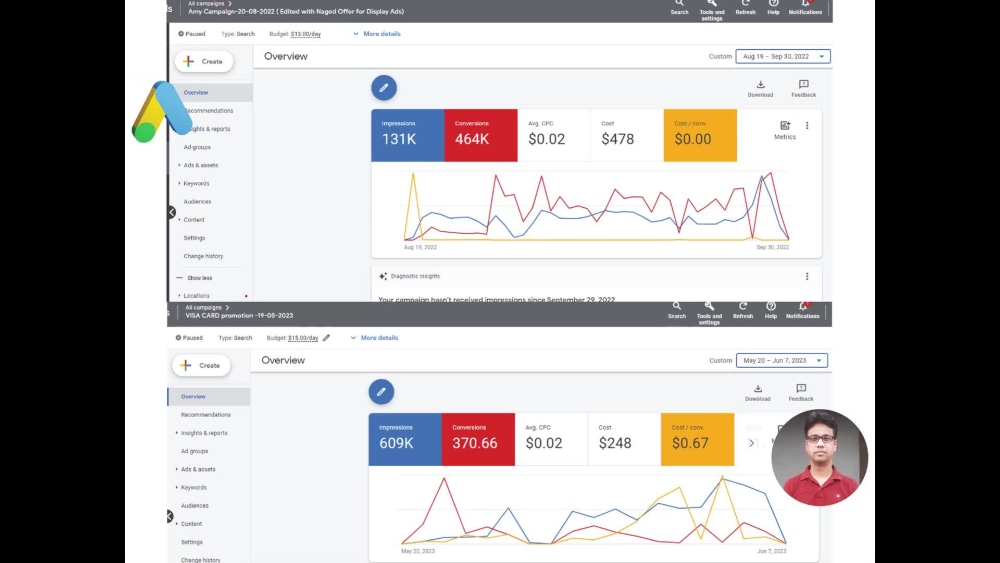The image size is (1000, 563).
Task: Select the Cost / conv. $0.67 tile
Action: click(x=698, y=439)
